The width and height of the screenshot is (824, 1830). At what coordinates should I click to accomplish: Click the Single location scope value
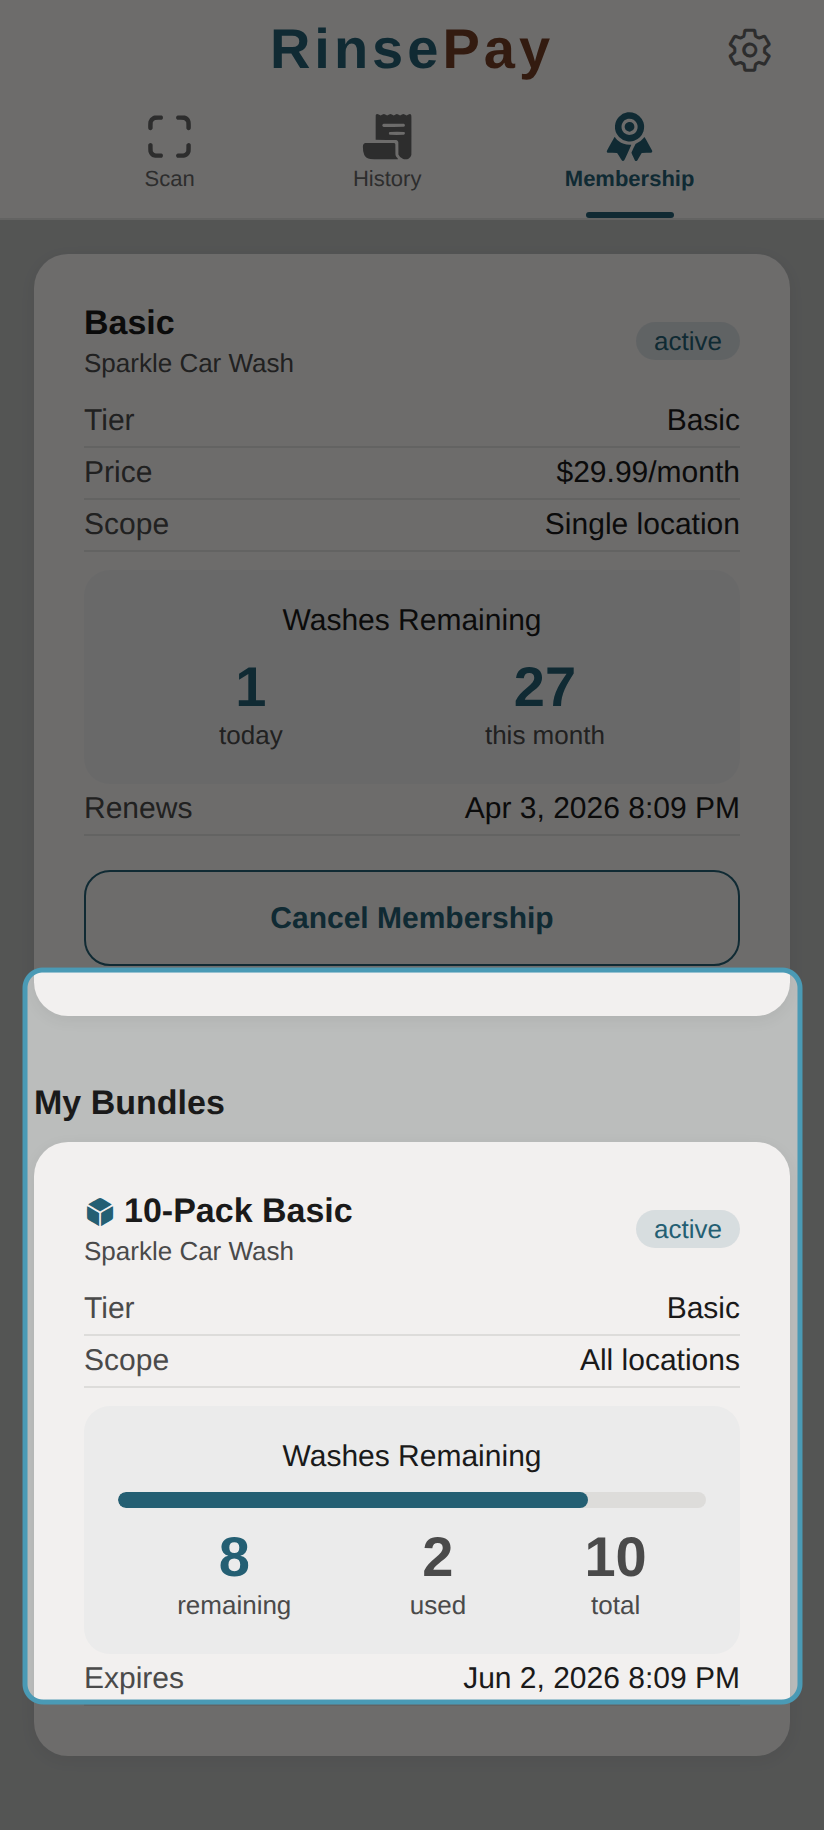click(642, 524)
